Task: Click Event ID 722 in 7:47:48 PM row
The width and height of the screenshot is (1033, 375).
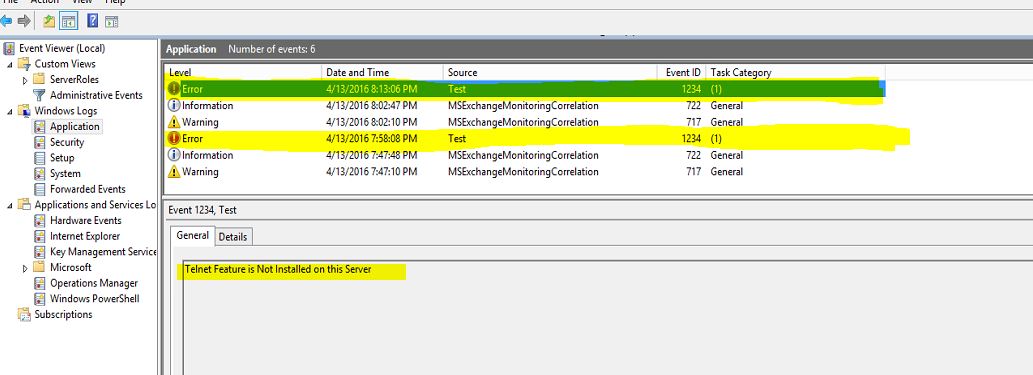Action: 693,156
